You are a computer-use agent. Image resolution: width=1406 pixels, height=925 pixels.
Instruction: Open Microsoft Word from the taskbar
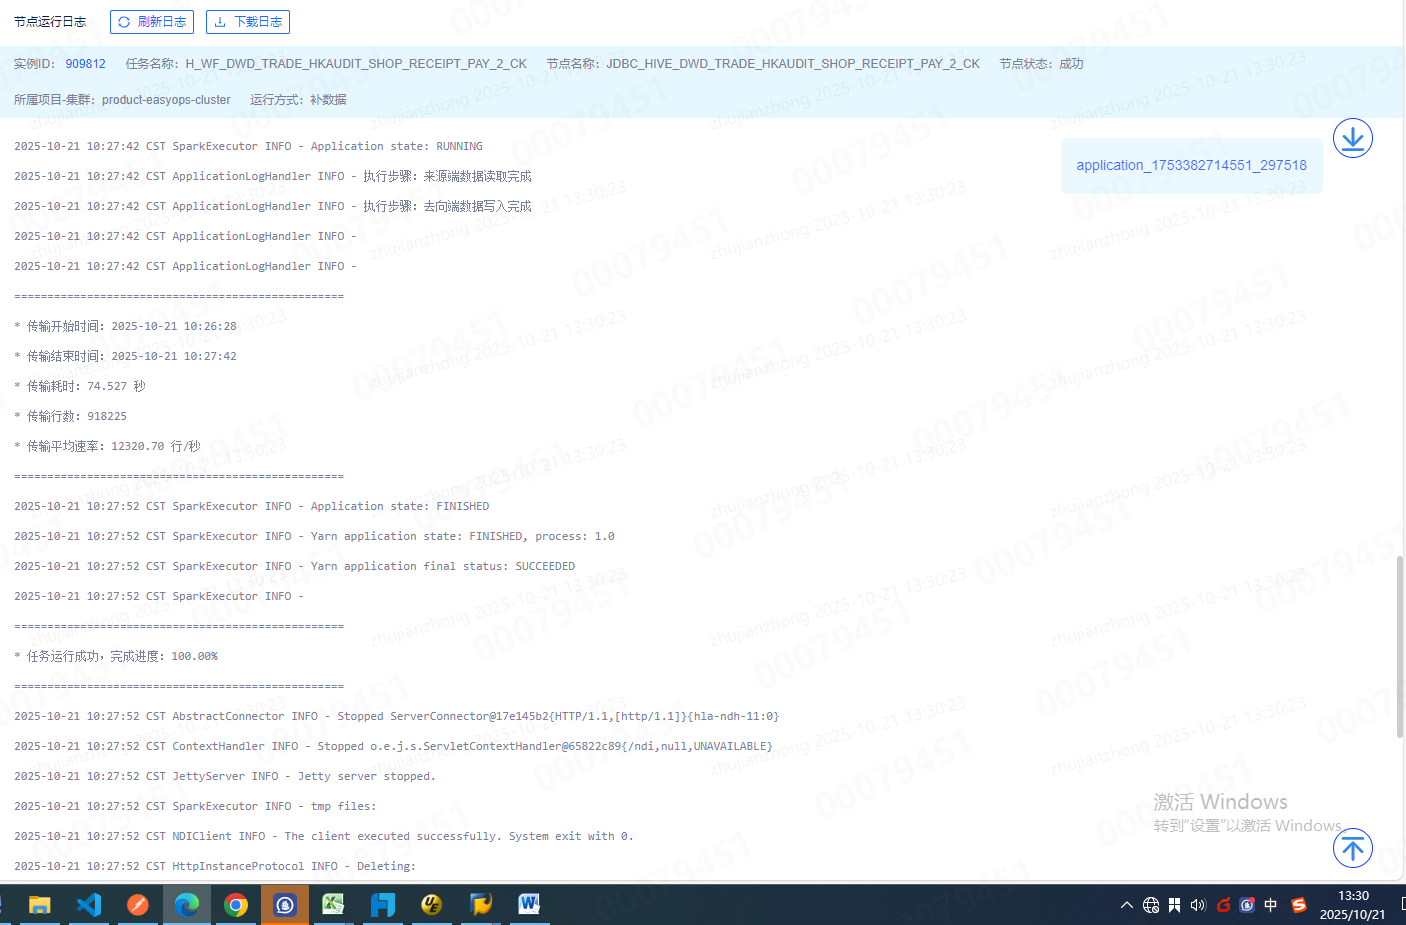[529, 905]
